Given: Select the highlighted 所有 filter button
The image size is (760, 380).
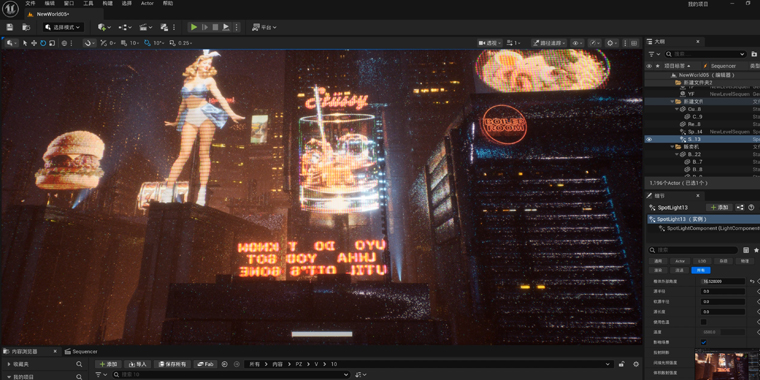Looking at the screenshot, I should click(701, 270).
